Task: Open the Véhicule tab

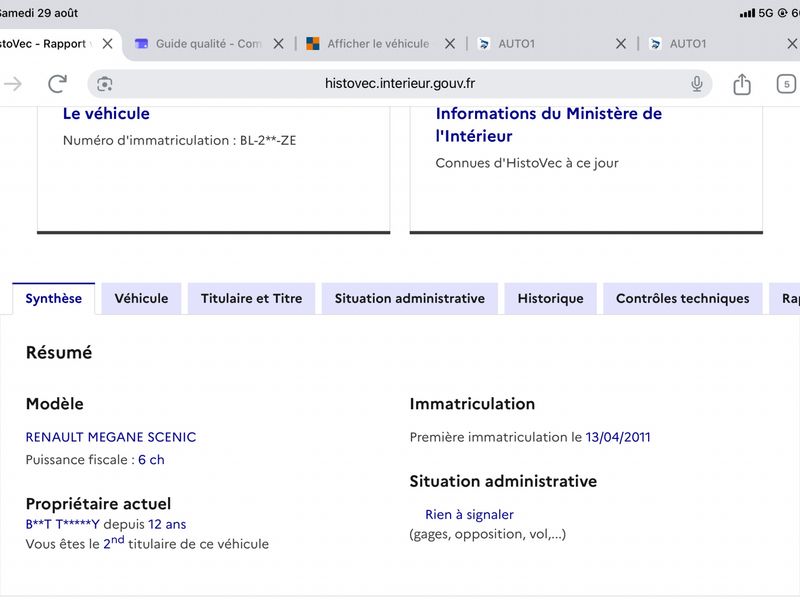Action: [x=141, y=298]
